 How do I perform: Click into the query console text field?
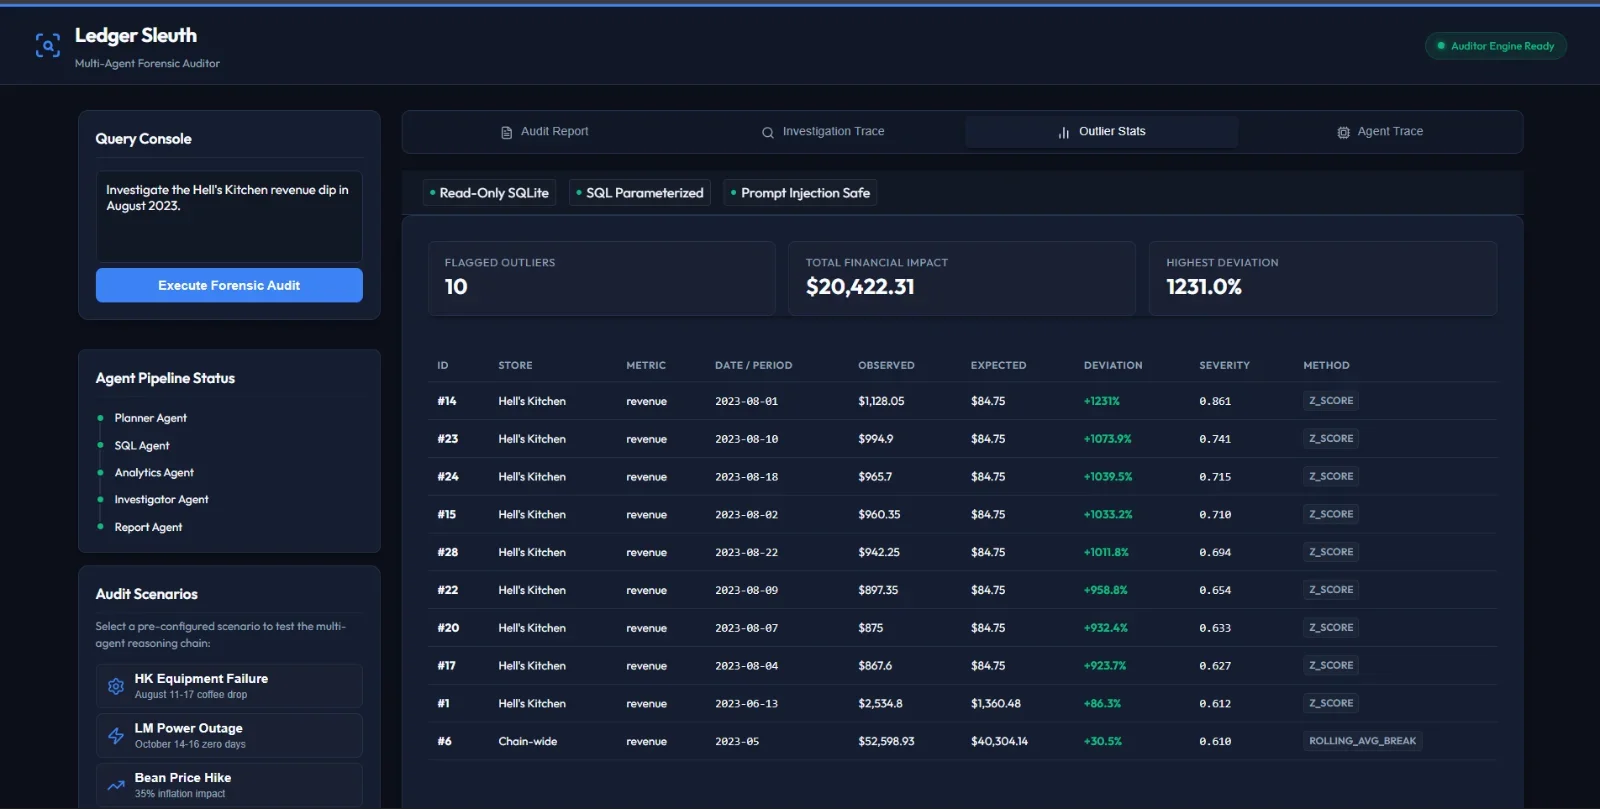click(x=229, y=217)
